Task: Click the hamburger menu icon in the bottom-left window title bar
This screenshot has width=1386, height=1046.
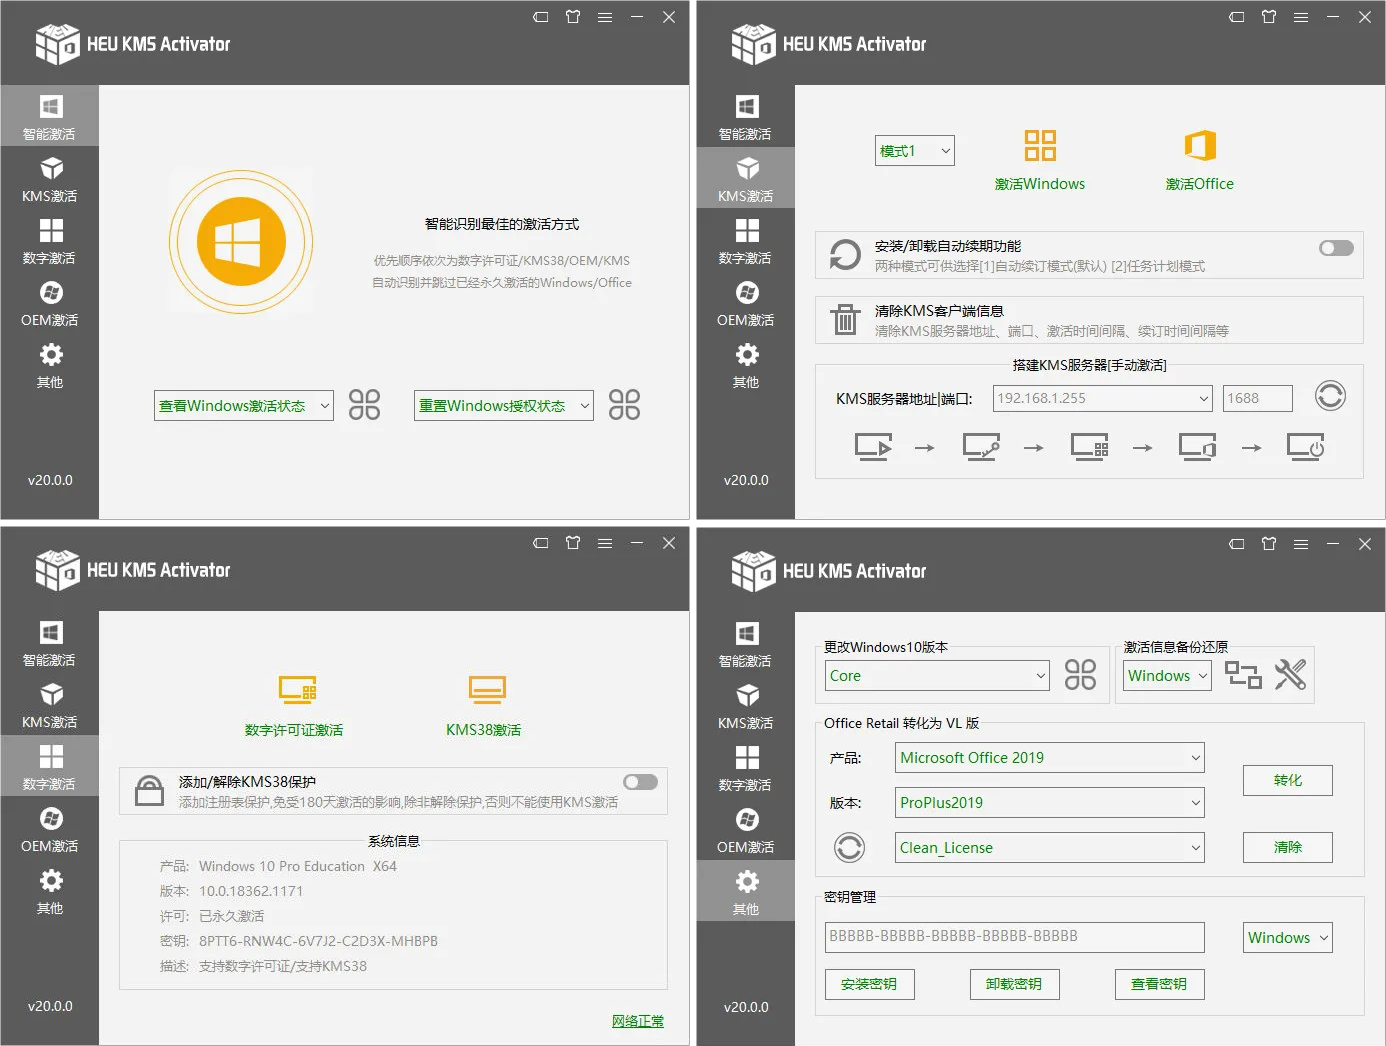Action: pyautogui.click(x=605, y=543)
